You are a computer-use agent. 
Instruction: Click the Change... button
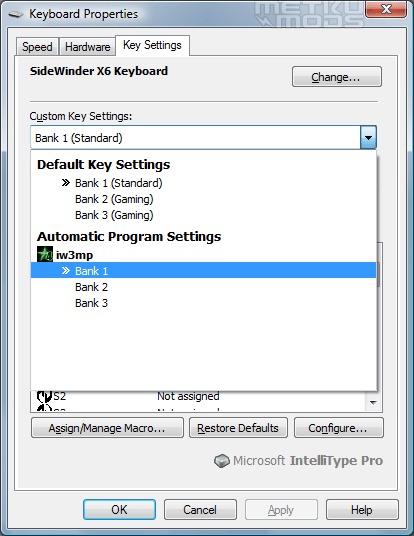coord(337,77)
